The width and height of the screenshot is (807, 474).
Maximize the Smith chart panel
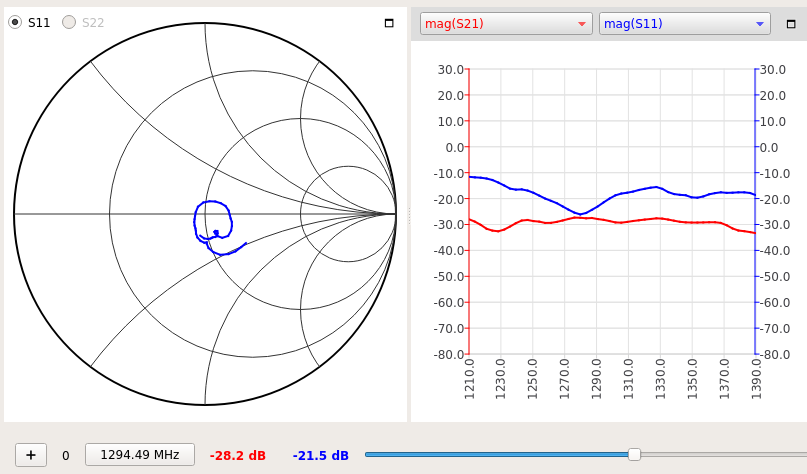389,23
